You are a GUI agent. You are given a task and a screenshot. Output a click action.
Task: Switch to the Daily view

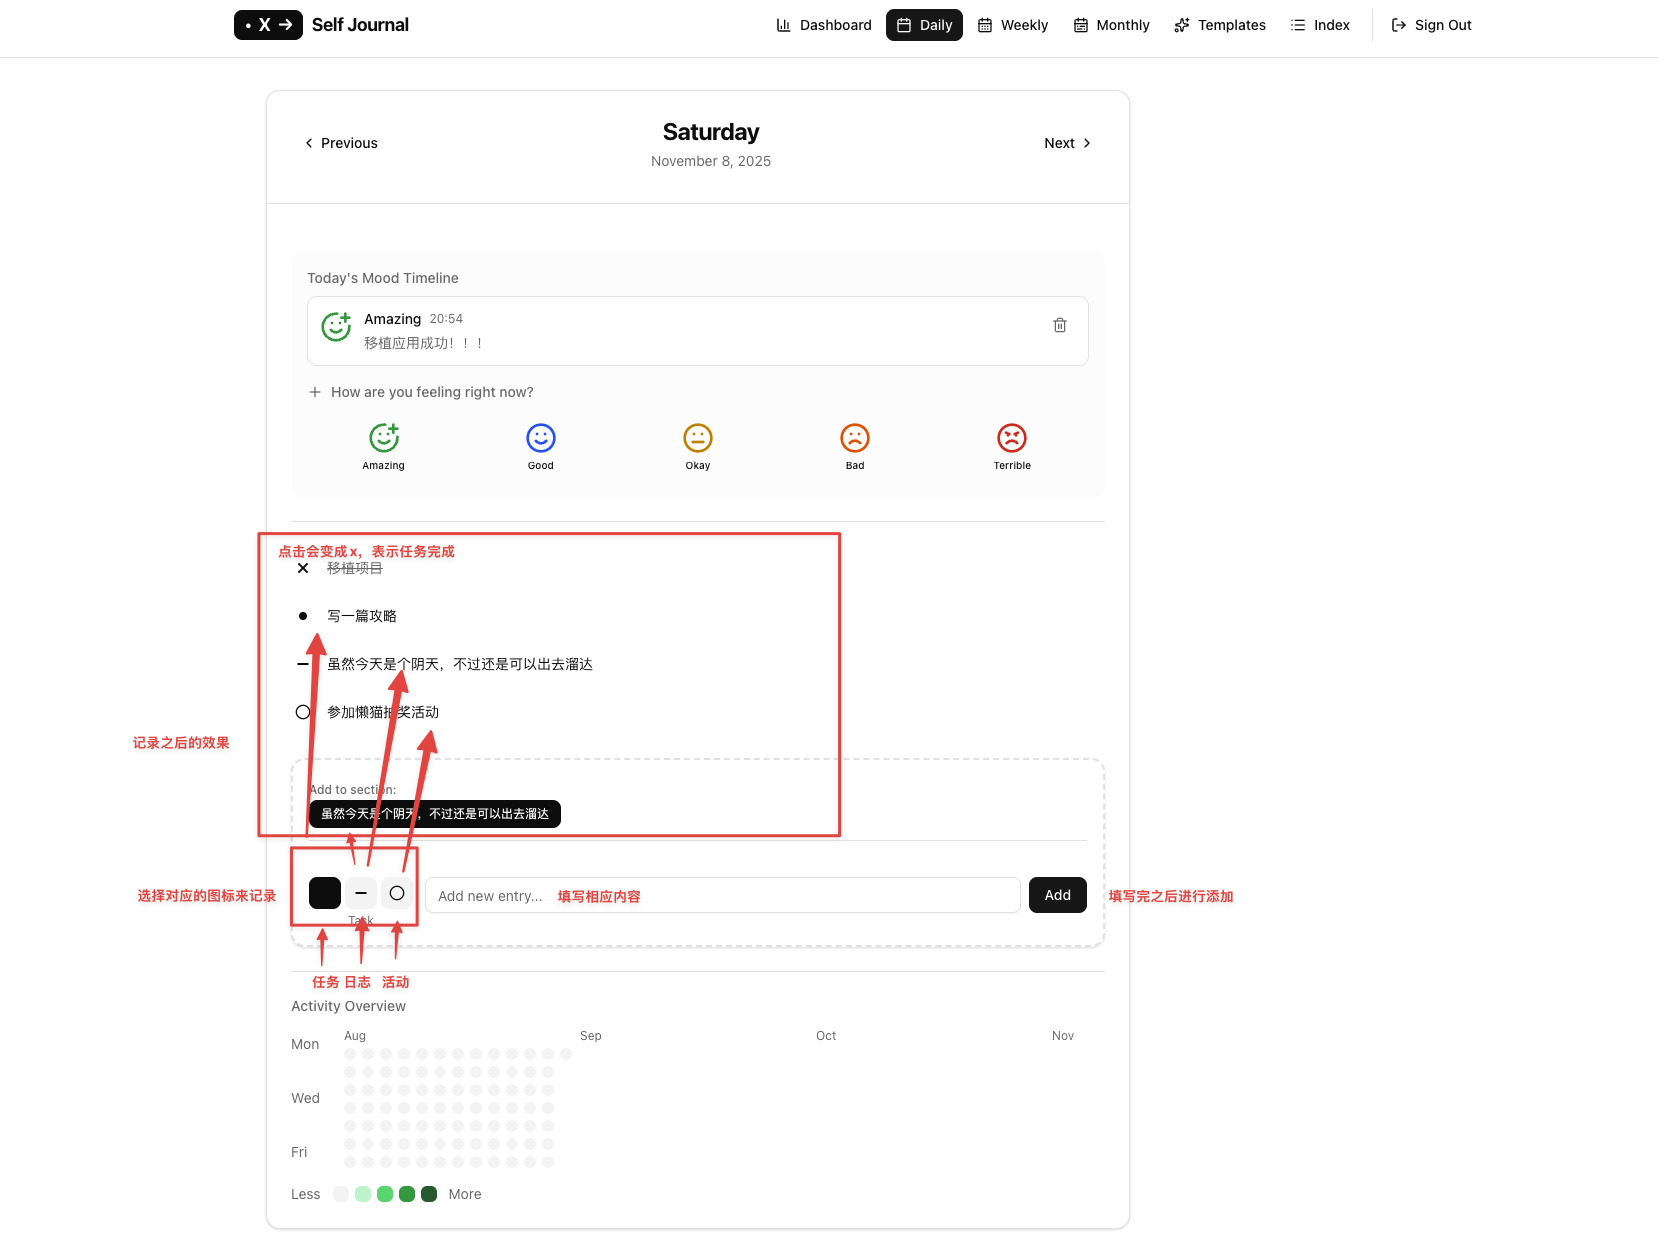tap(924, 25)
